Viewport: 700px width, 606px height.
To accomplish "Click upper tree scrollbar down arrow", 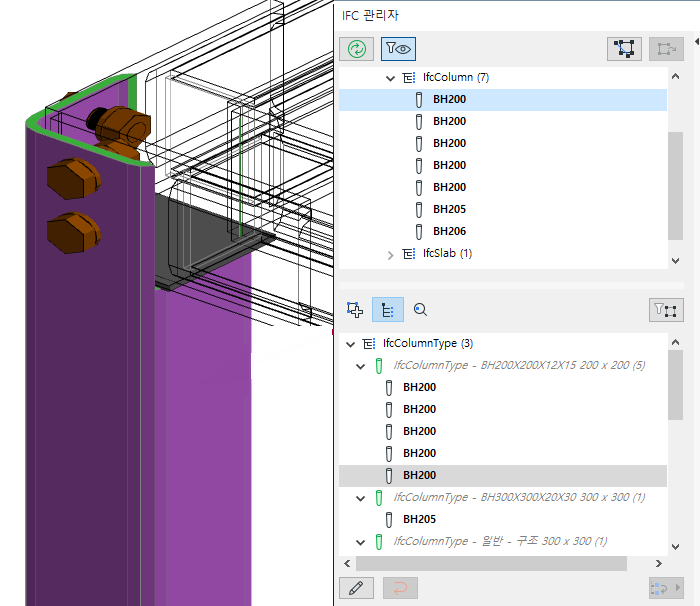I will tap(675, 261).
